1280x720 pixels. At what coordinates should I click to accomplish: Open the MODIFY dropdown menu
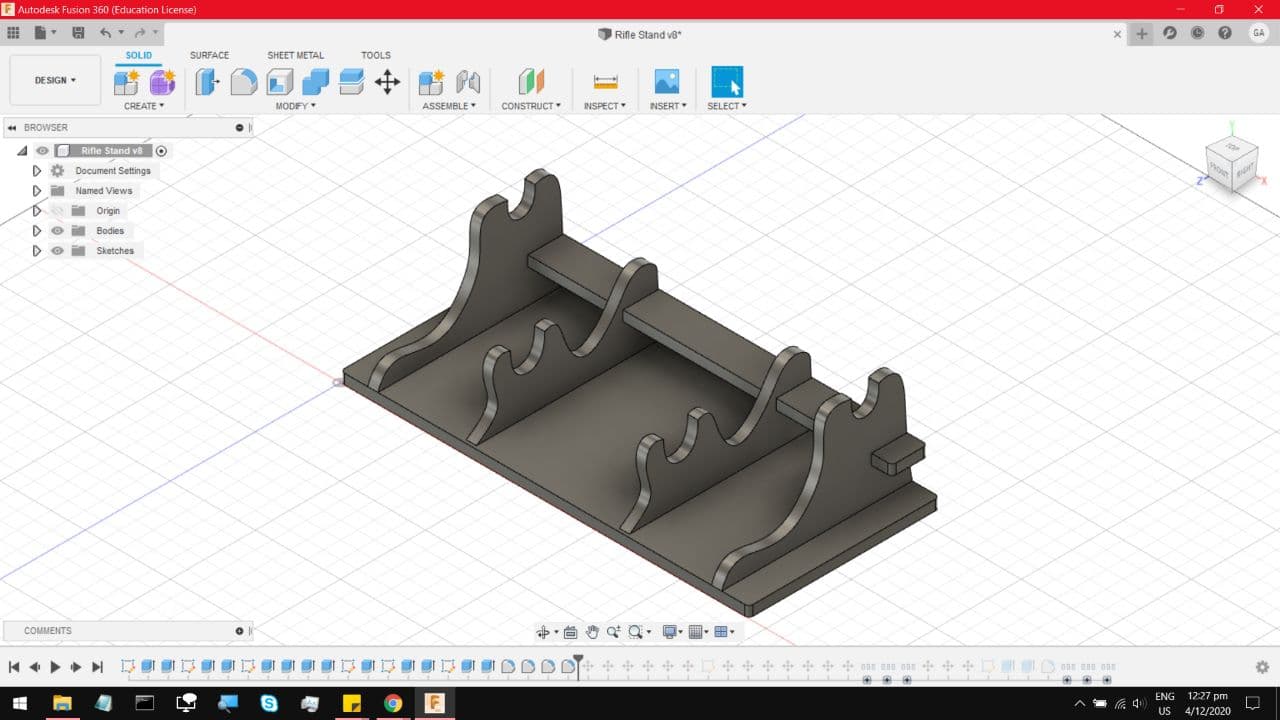pos(296,106)
